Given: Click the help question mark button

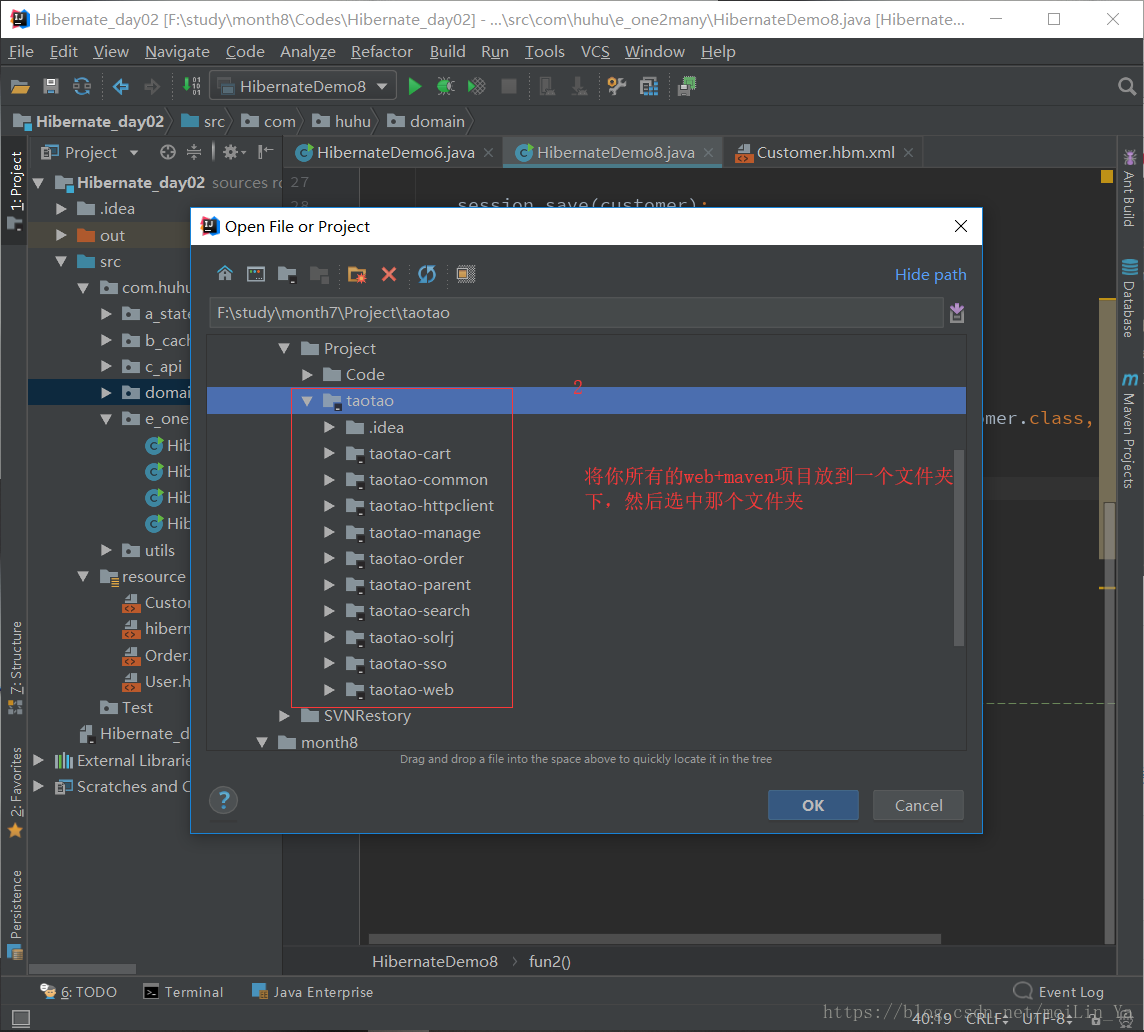Looking at the screenshot, I should 224,801.
